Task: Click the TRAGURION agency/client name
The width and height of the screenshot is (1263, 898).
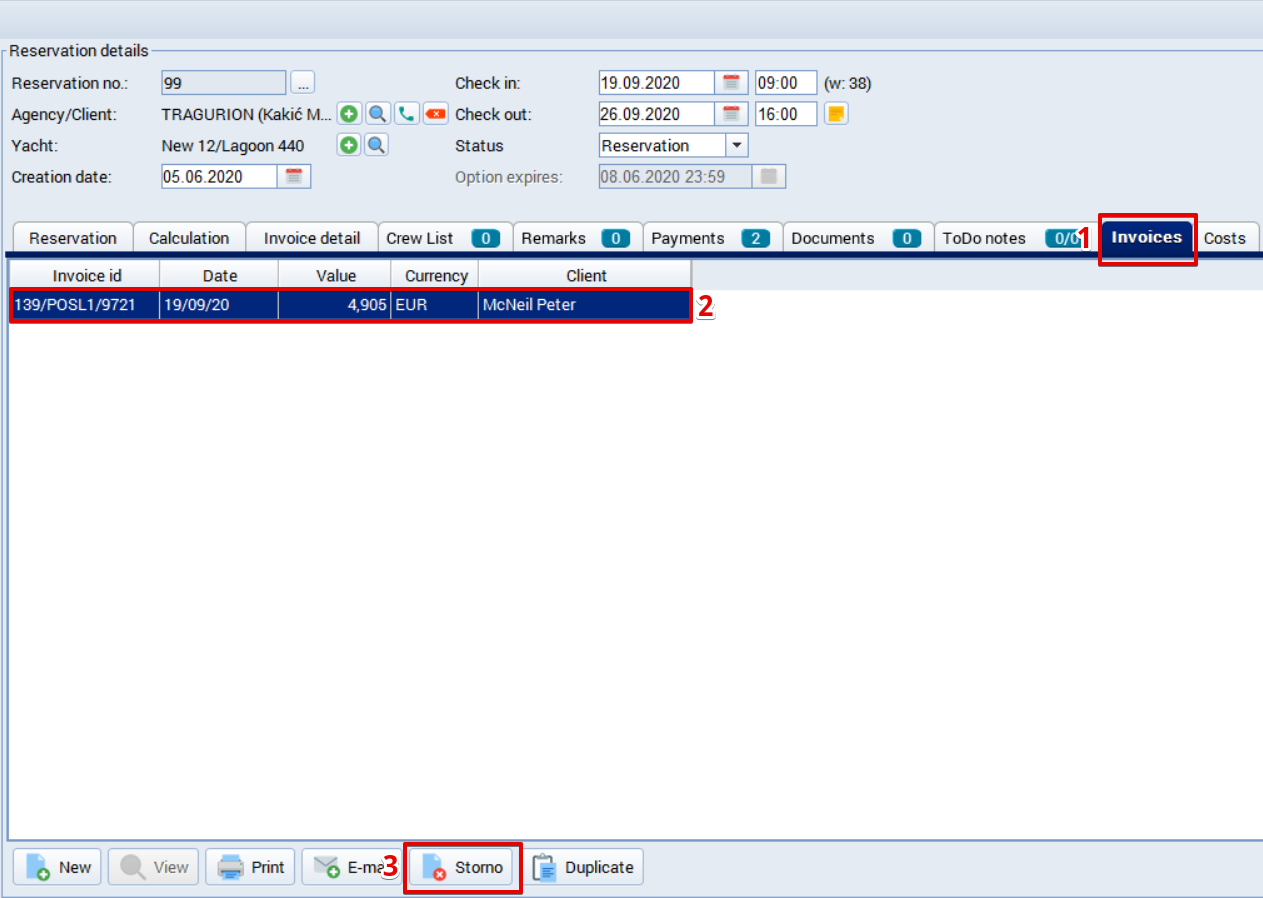Action: [x=246, y=114]
